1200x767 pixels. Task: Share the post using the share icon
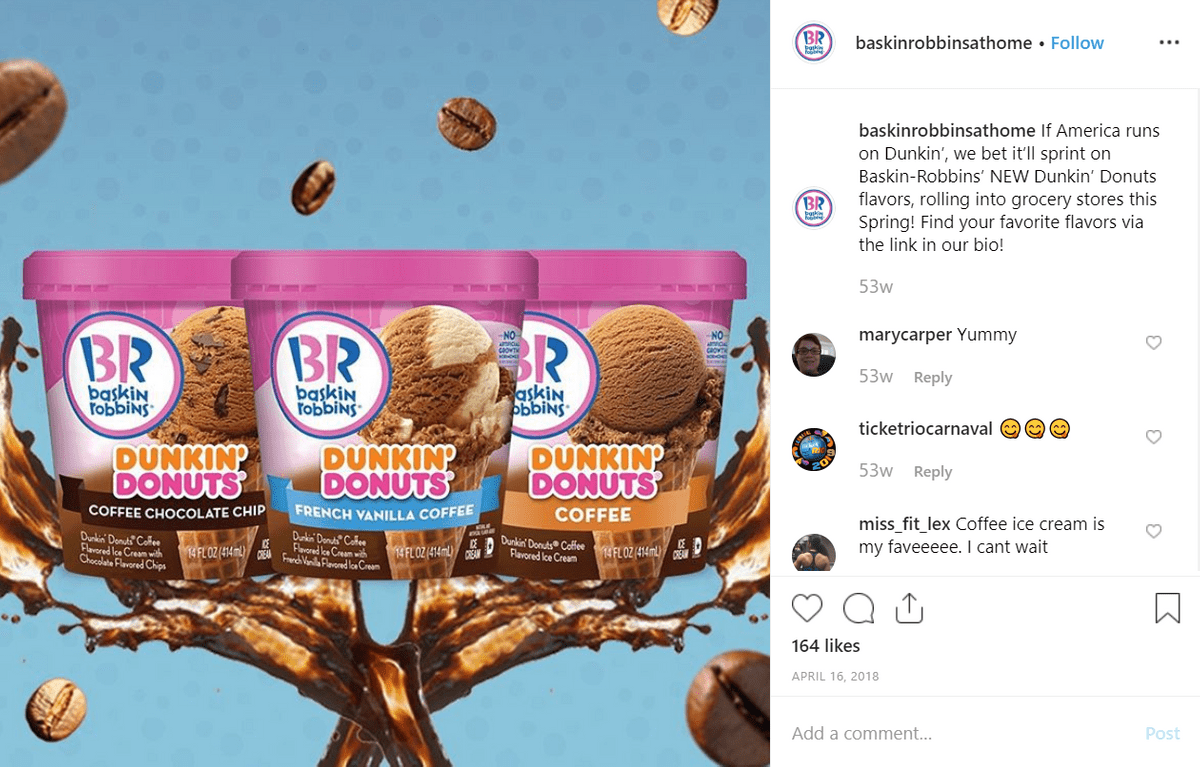point(908,607)
